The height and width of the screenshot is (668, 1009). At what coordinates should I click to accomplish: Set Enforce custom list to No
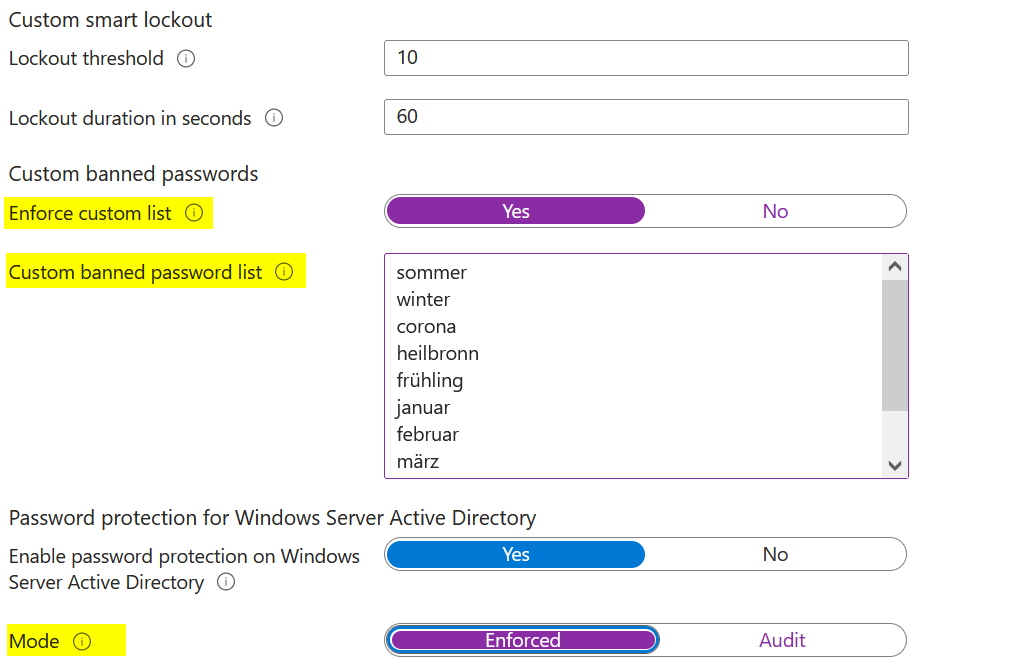click(776, 211)
